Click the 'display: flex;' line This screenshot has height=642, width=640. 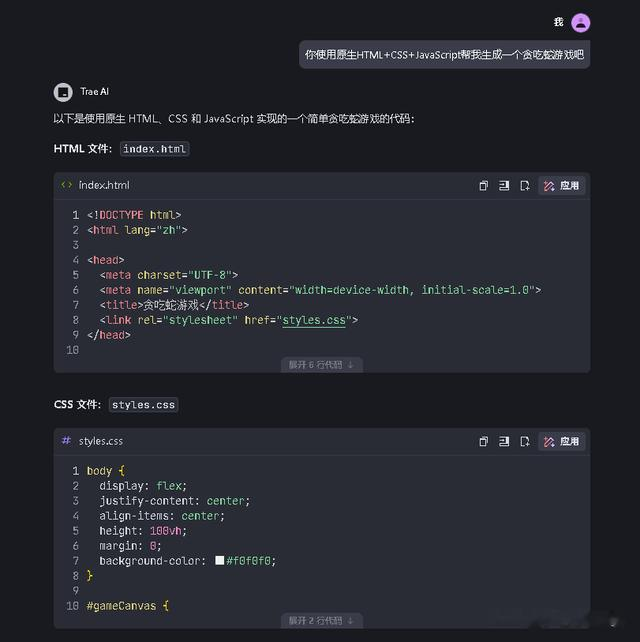coord(143,486)
